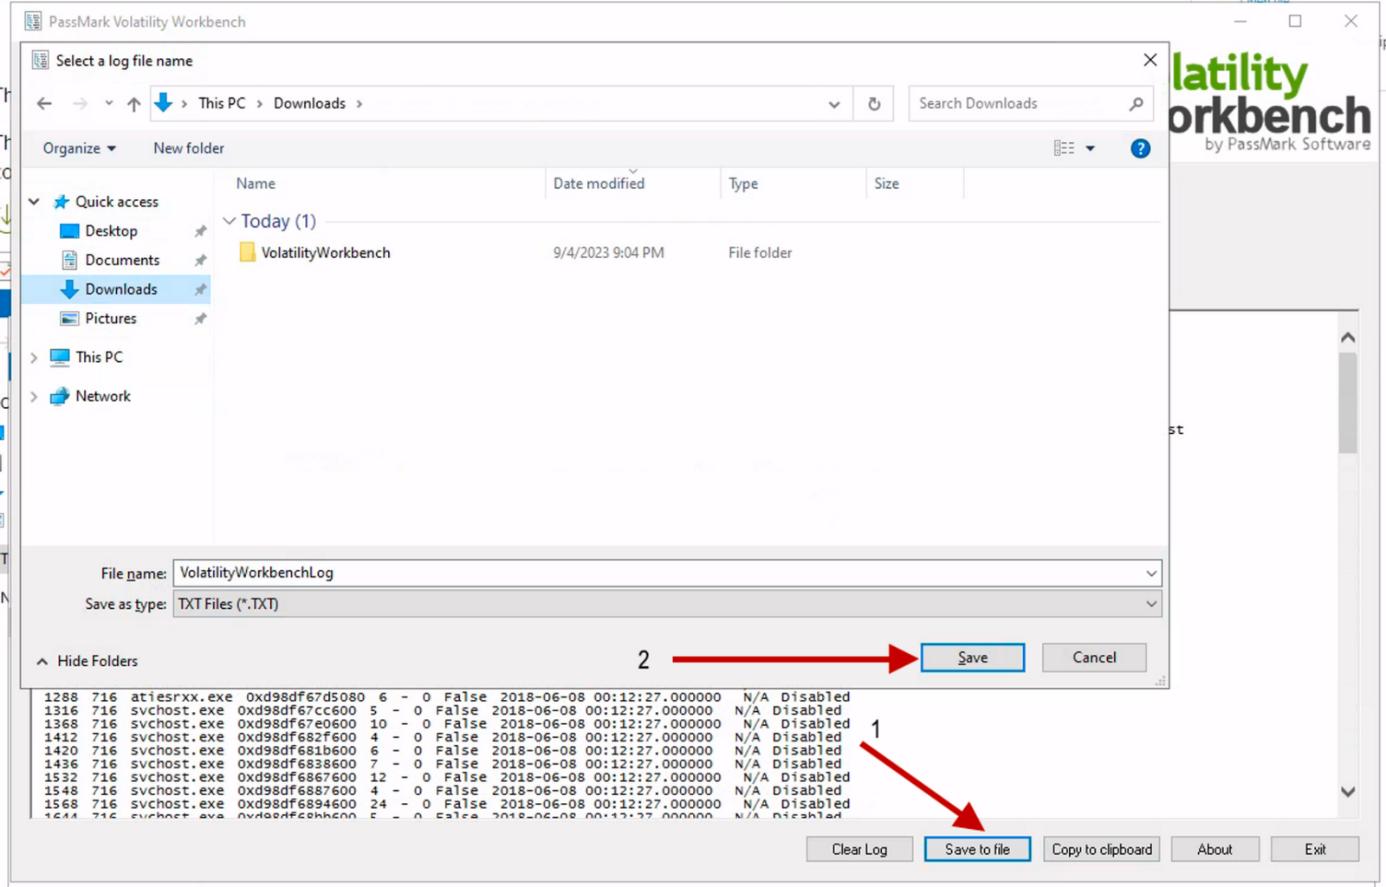This screenshot has height=887, width=1386.
Task: Click the log vertical scrollbar thumb
Action: click(1348, 402)
